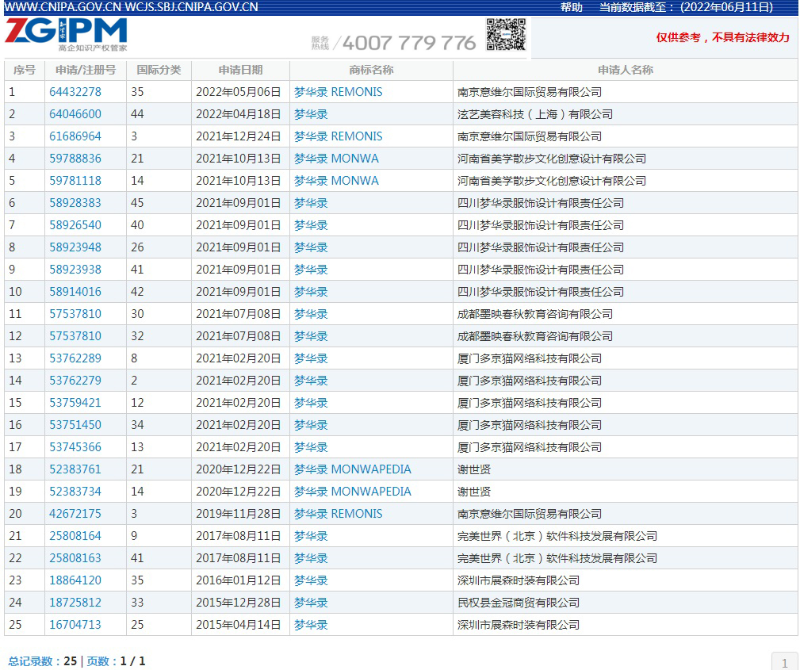Click the QR code image
Screen dimensions: 800x670
point(506,36)
